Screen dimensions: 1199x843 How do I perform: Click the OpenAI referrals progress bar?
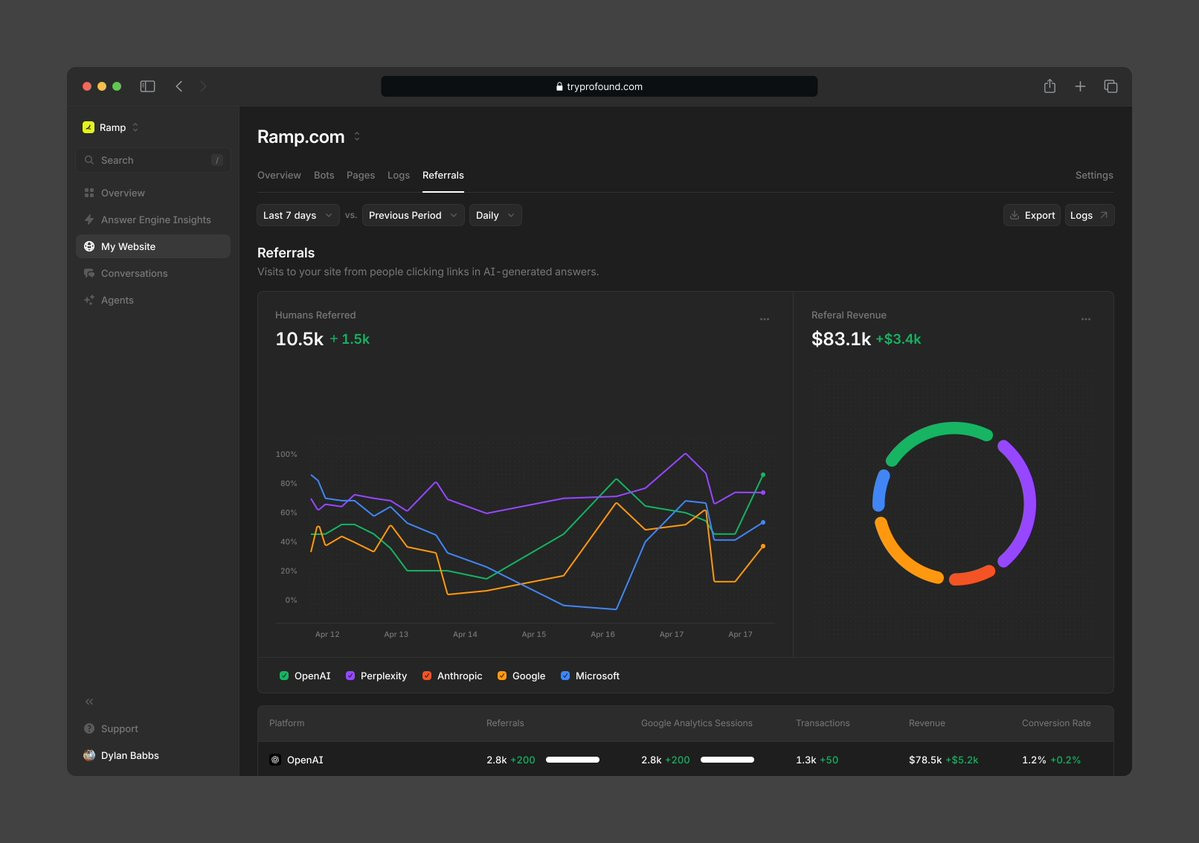coord(573,760)
